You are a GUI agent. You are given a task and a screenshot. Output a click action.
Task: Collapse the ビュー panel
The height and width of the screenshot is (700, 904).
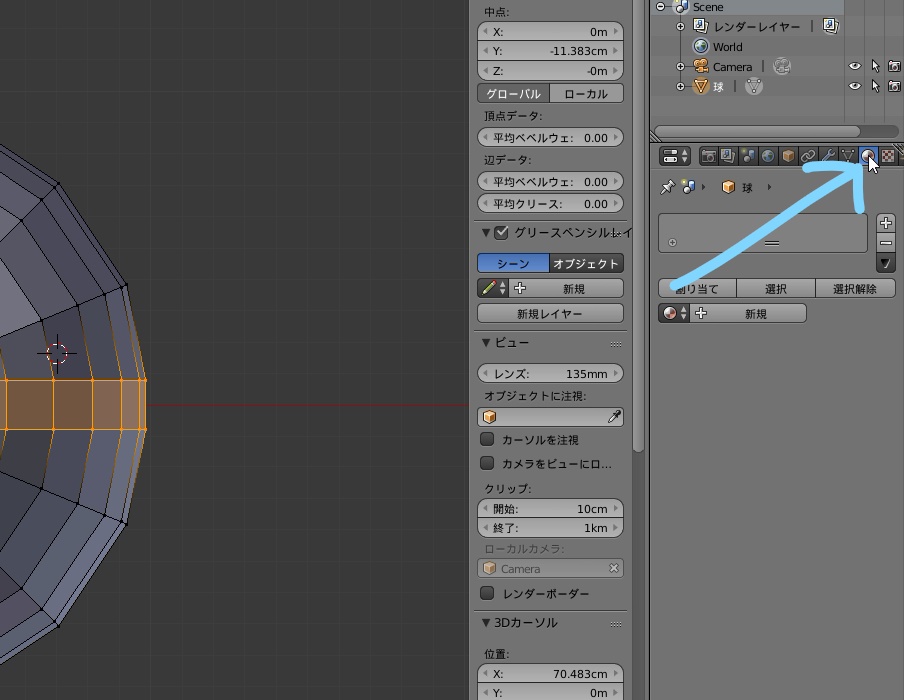point(486,343)
